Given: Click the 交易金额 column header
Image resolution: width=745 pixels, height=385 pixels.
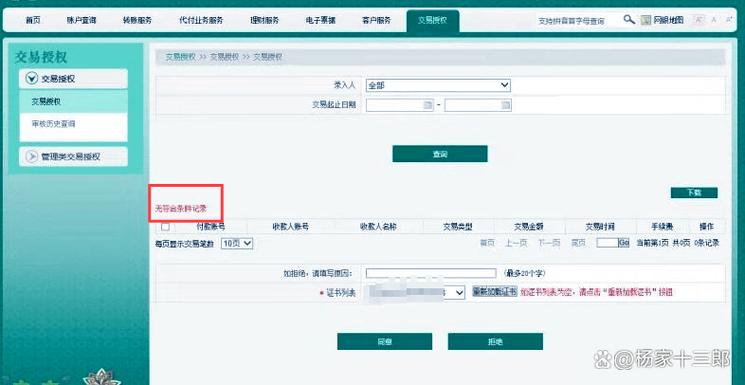Looking at the screenshot, I should click(529, 227).
